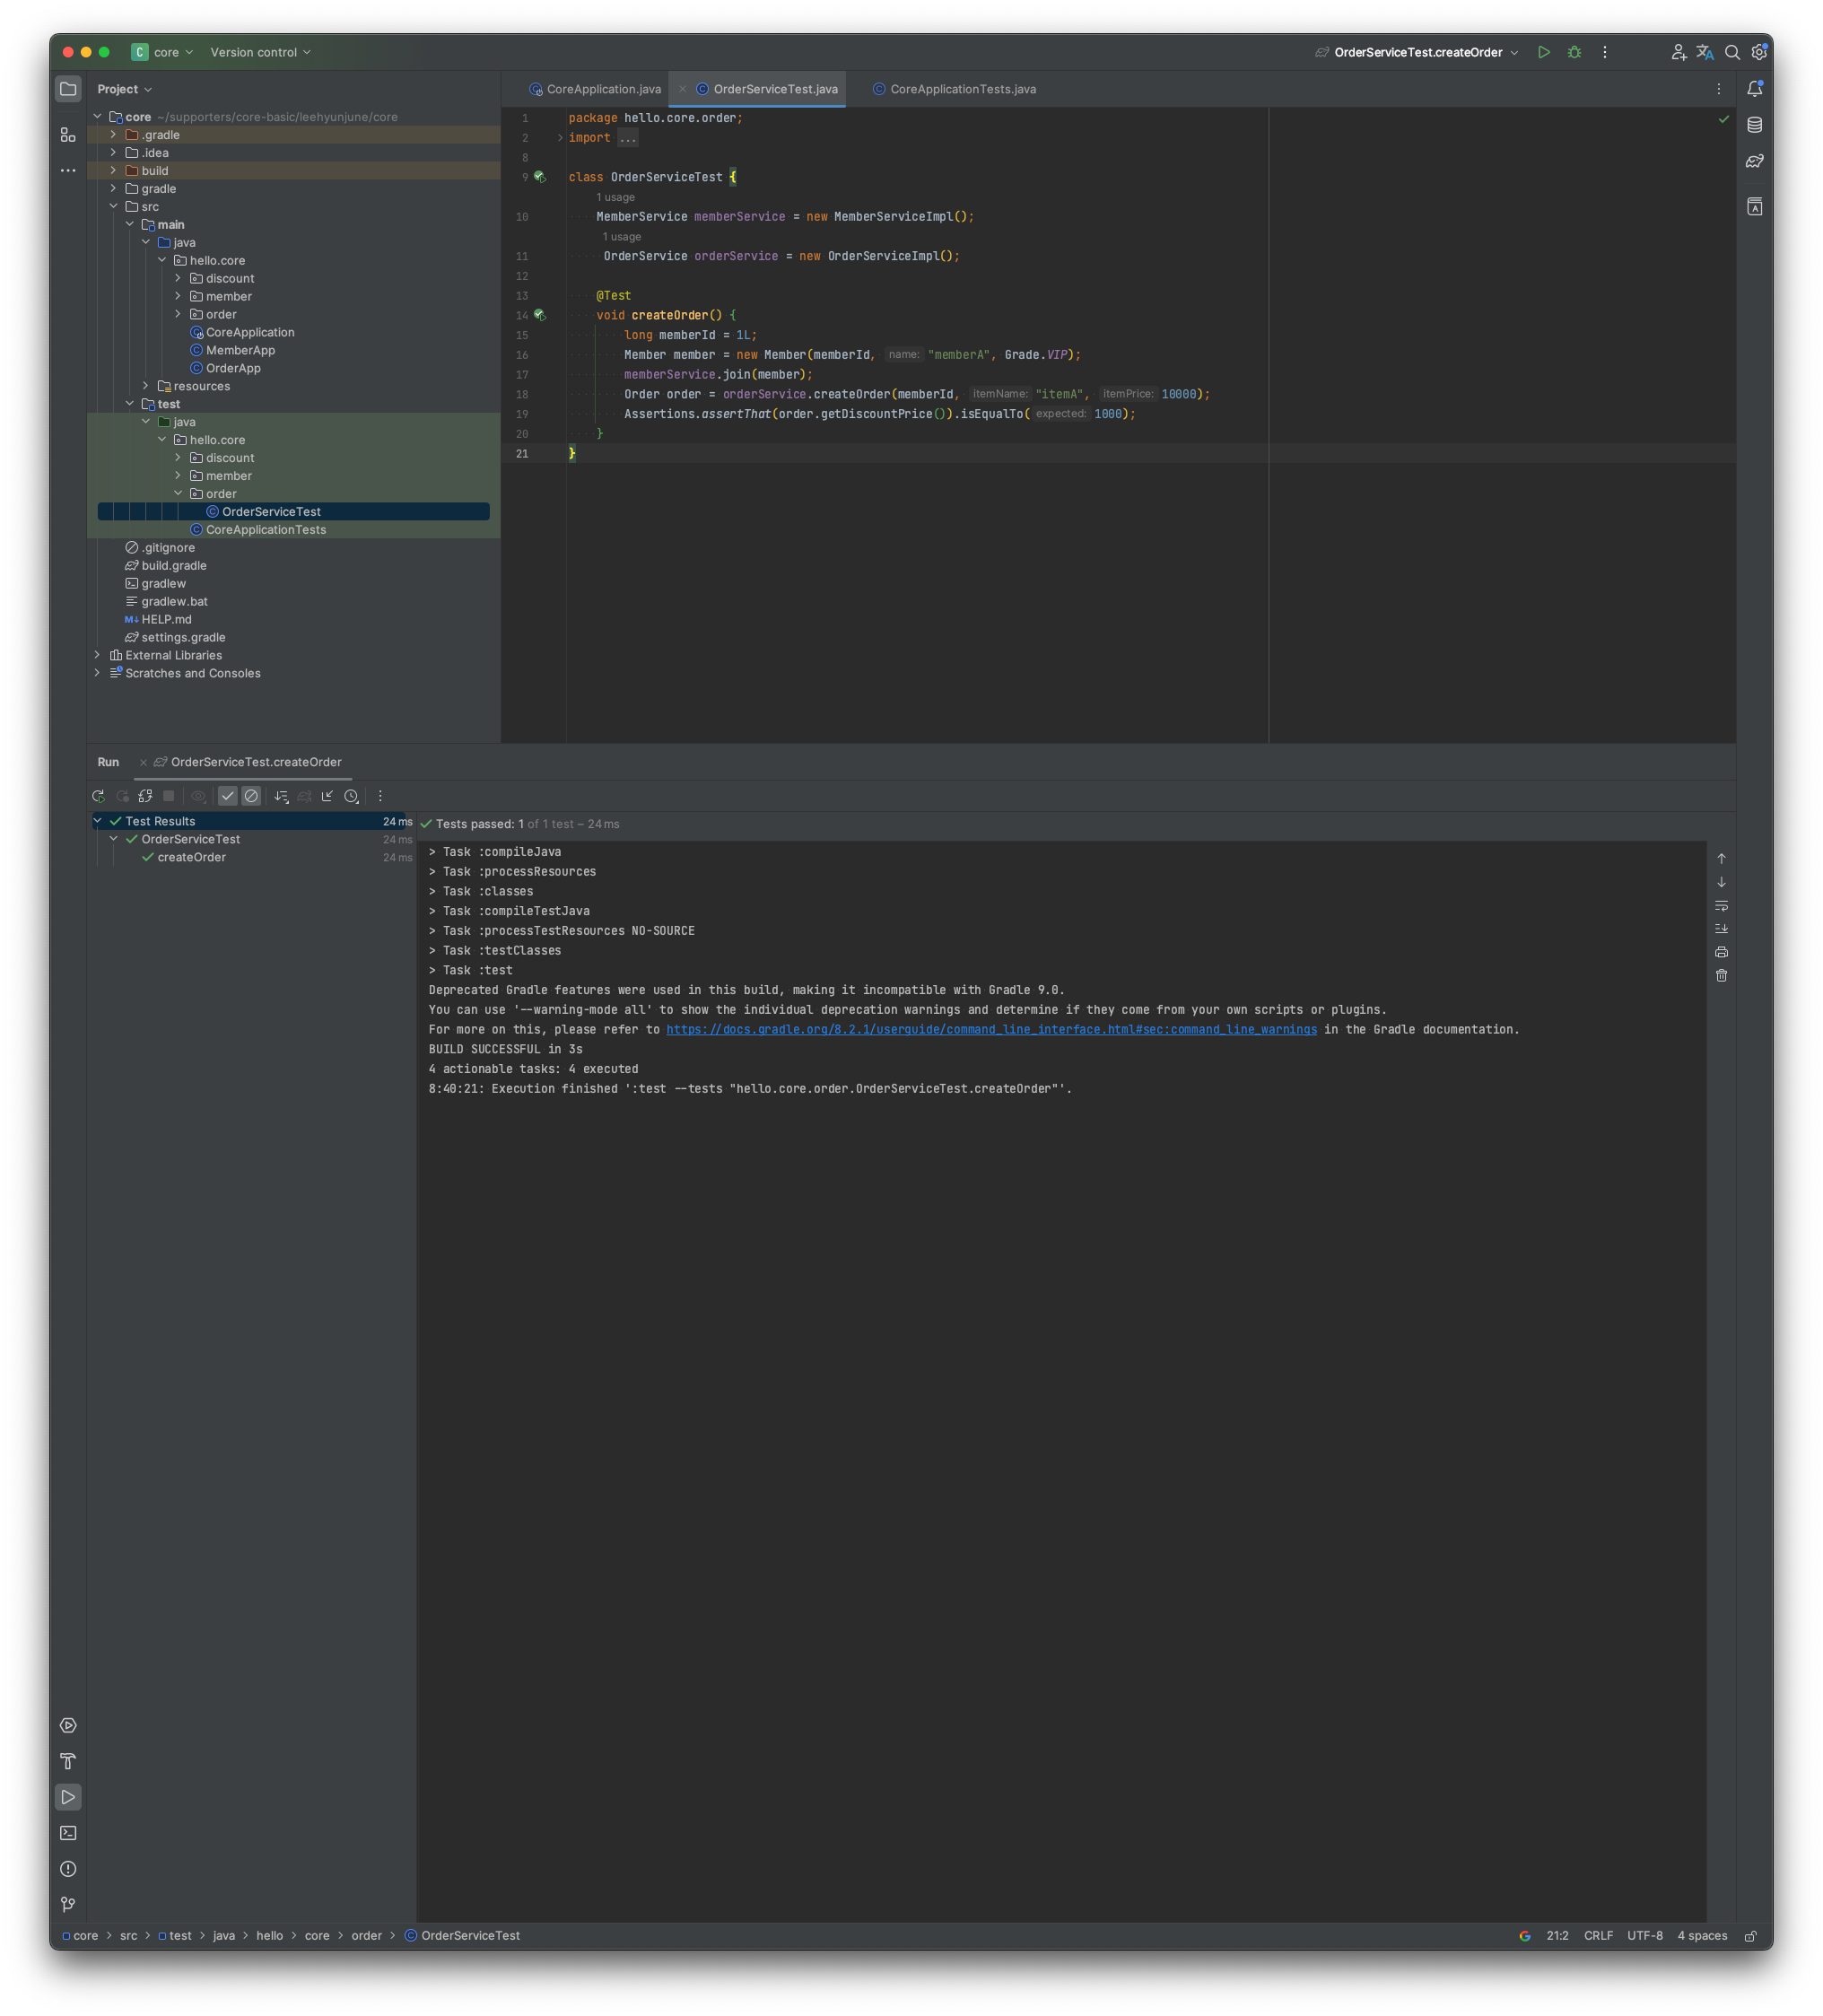1823x2016 pixels.
Task: Collapse Test Results tree node
Action: tap(97, 821)
